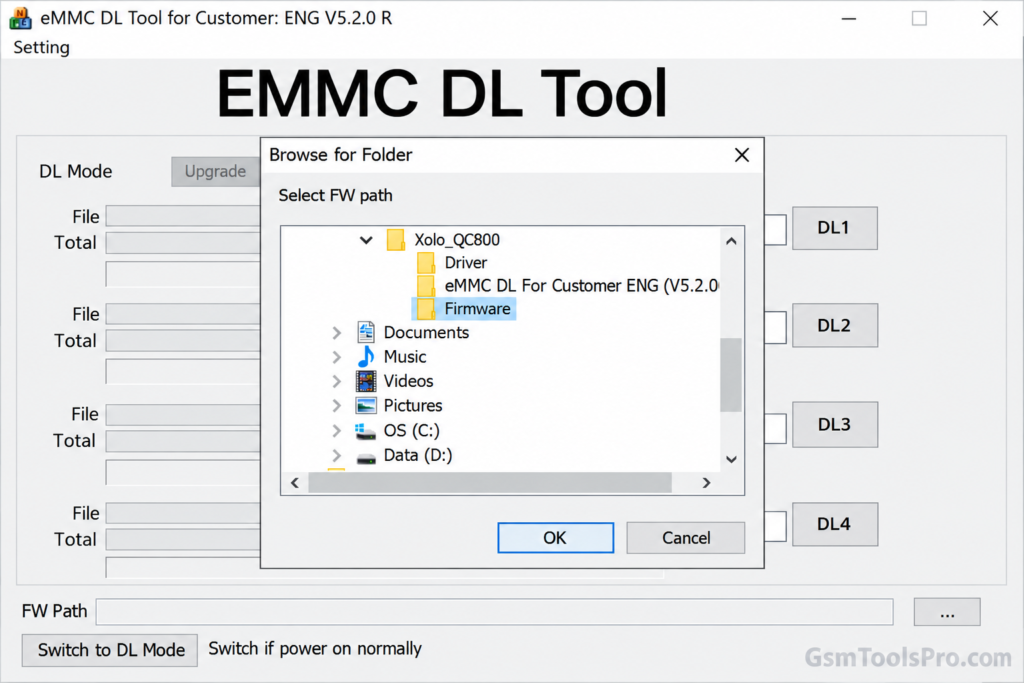Expand the Pictures node

(336, 405)
